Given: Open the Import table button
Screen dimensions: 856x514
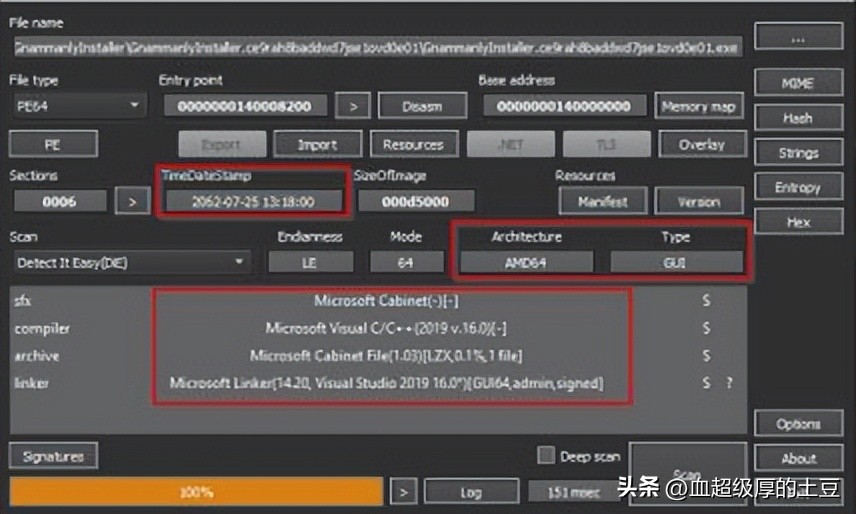Looking at the screenshot, I should coord(317,144).
